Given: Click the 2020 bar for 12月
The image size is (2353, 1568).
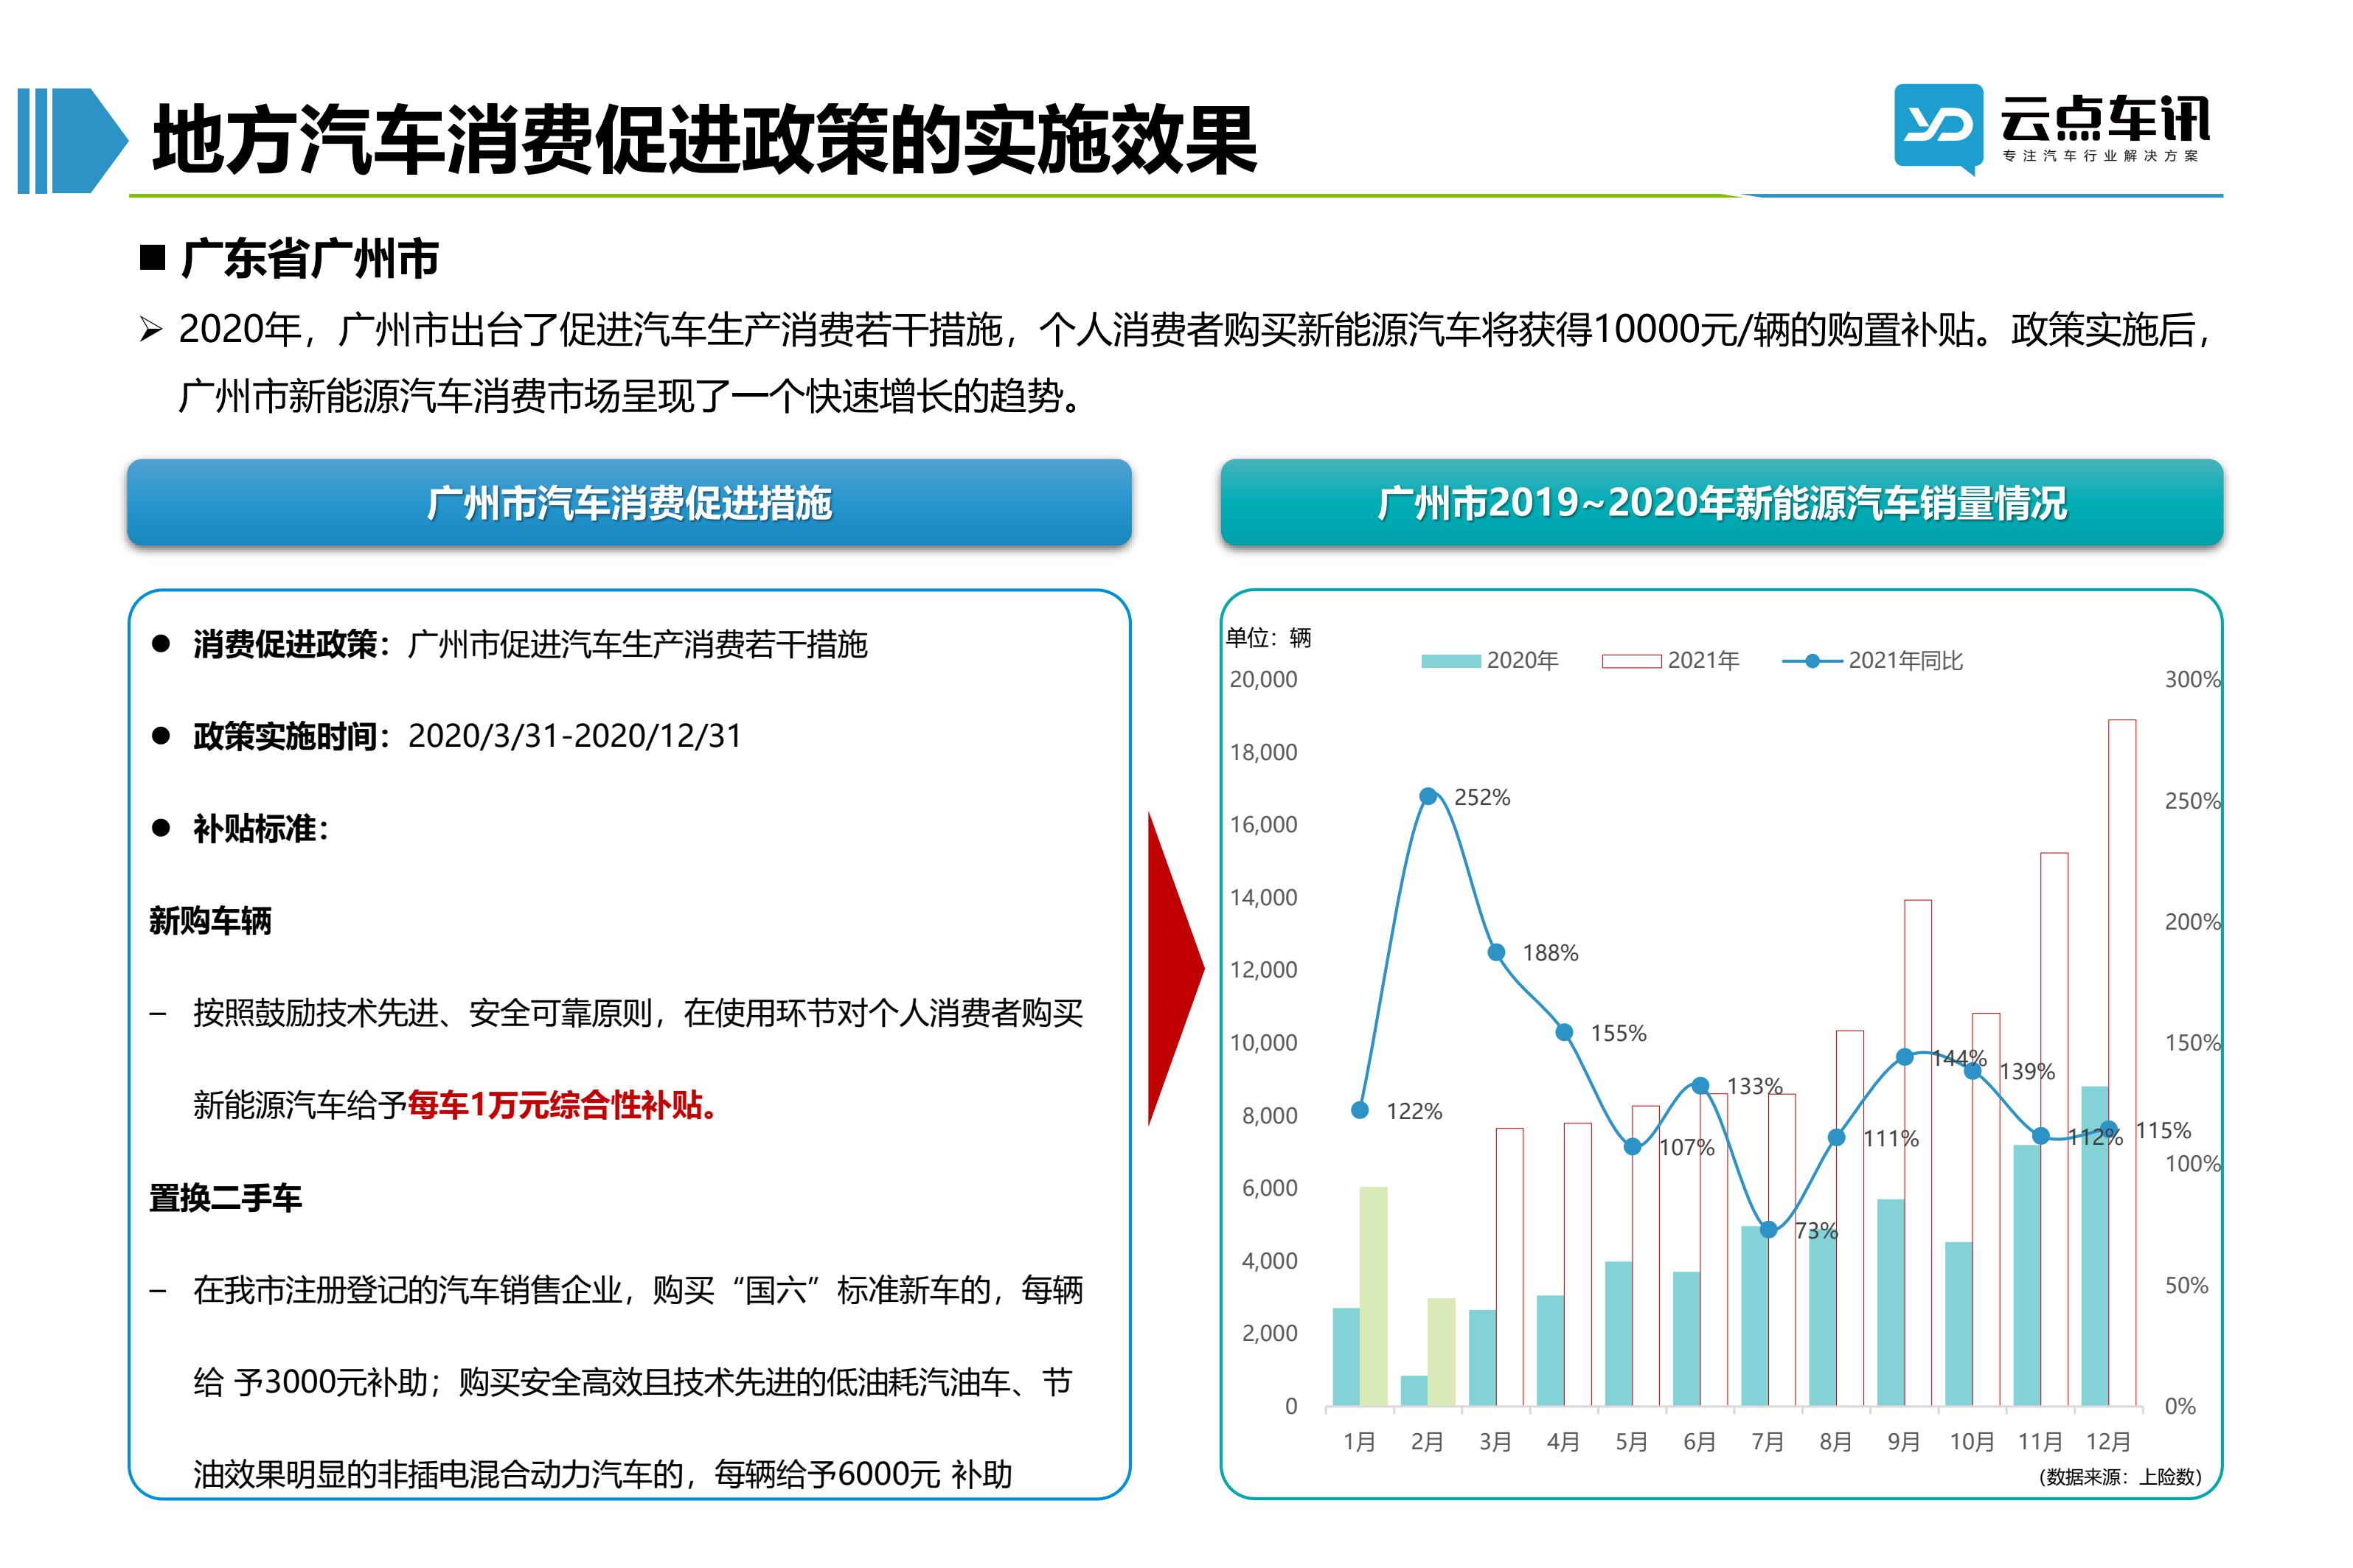Looking at the screenshot, I should (x=2094, y=1246).
